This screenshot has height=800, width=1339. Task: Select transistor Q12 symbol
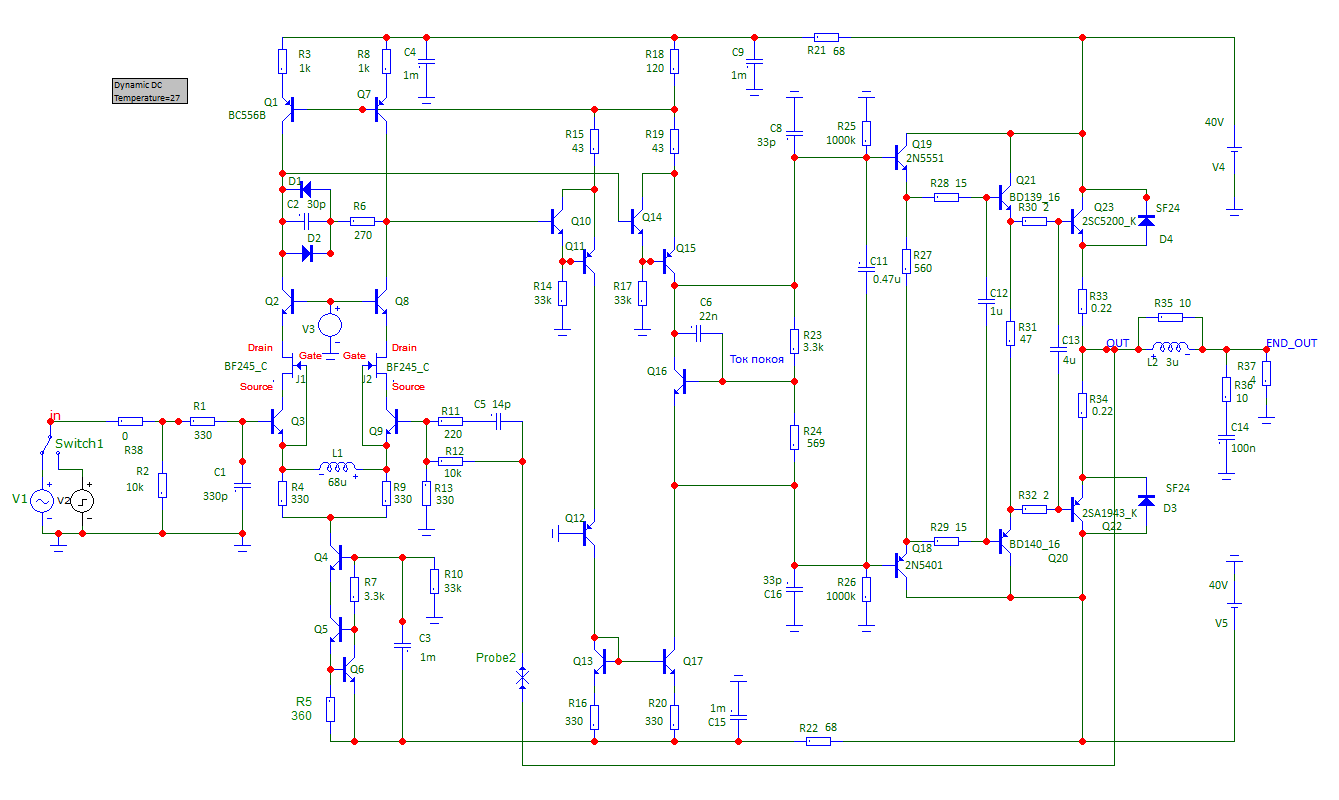click(589, 533)
